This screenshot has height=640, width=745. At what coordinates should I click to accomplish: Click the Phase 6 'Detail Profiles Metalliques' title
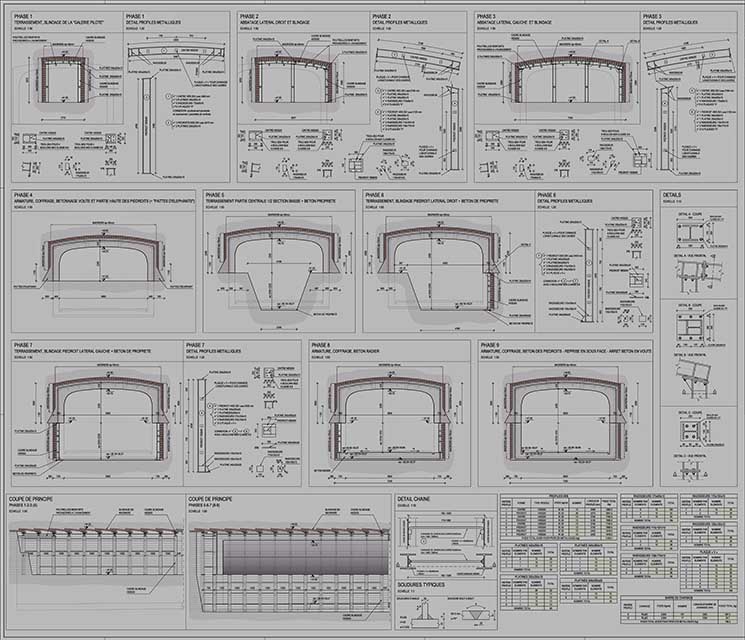pyautogui.click(x=564, y=198)
